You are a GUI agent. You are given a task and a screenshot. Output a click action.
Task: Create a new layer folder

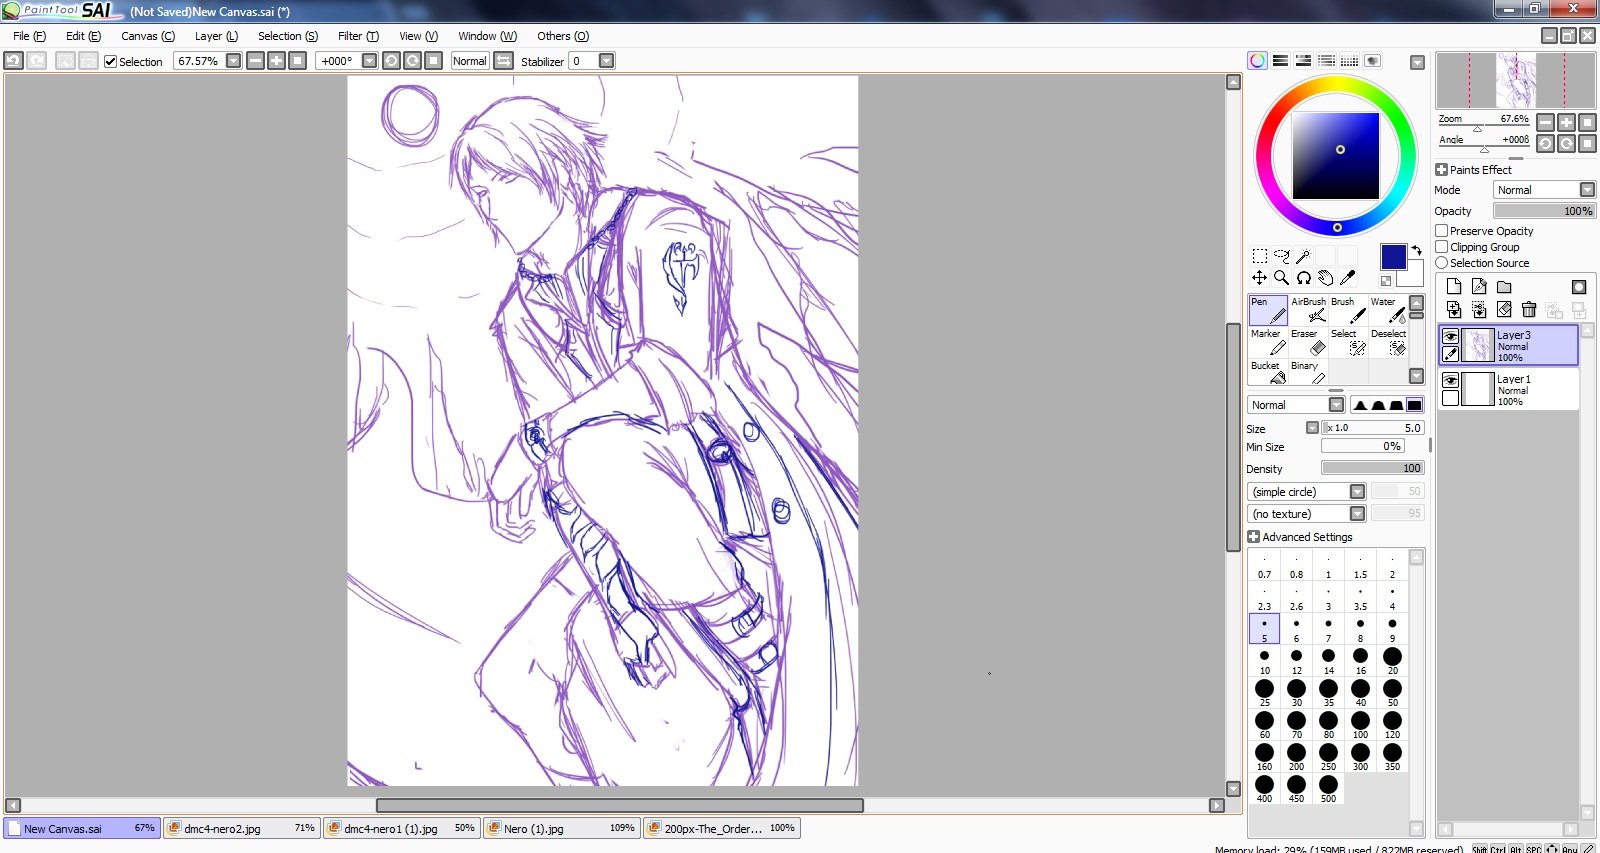pyautogui.click(x=1504, y=287)
